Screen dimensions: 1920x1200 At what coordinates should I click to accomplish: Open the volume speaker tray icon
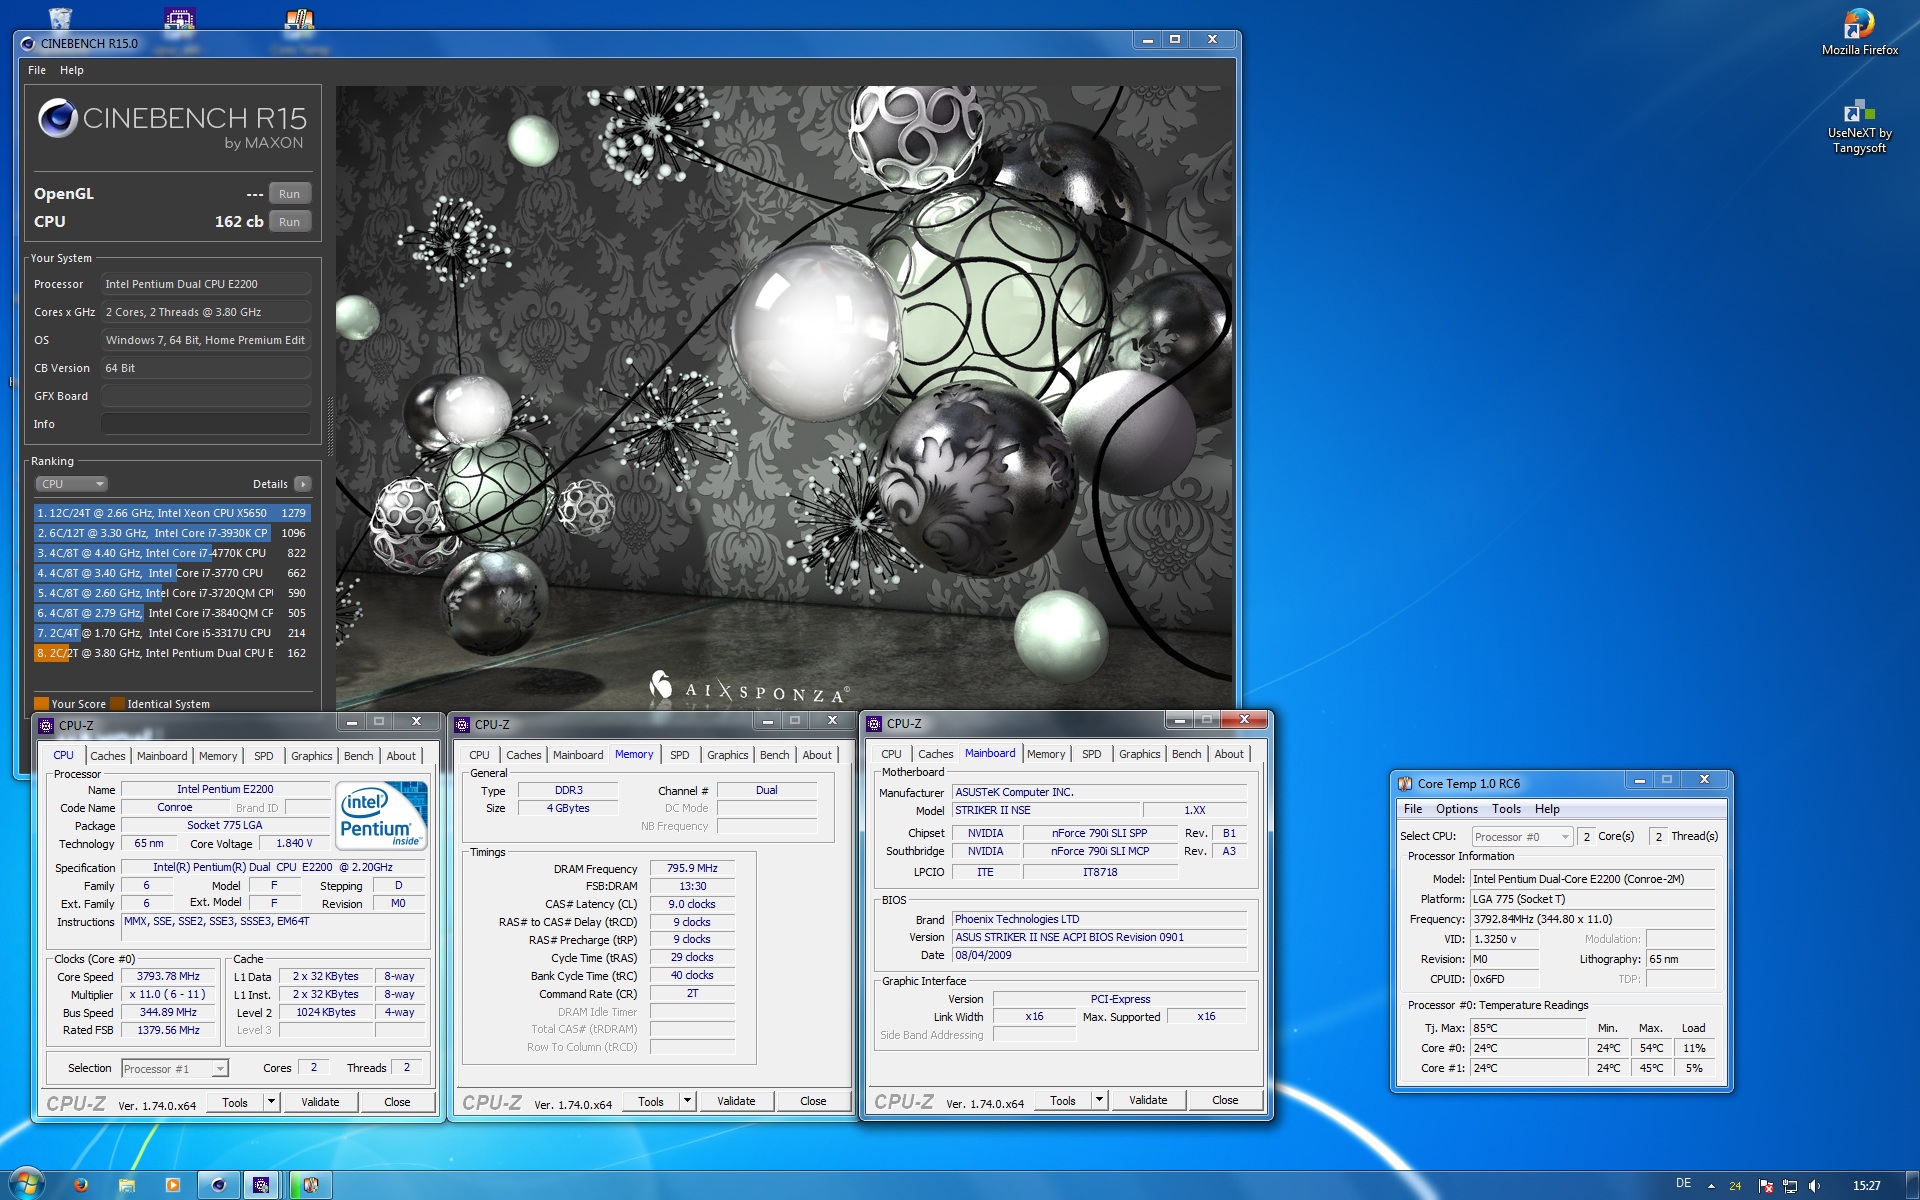coord(1814,1186)
